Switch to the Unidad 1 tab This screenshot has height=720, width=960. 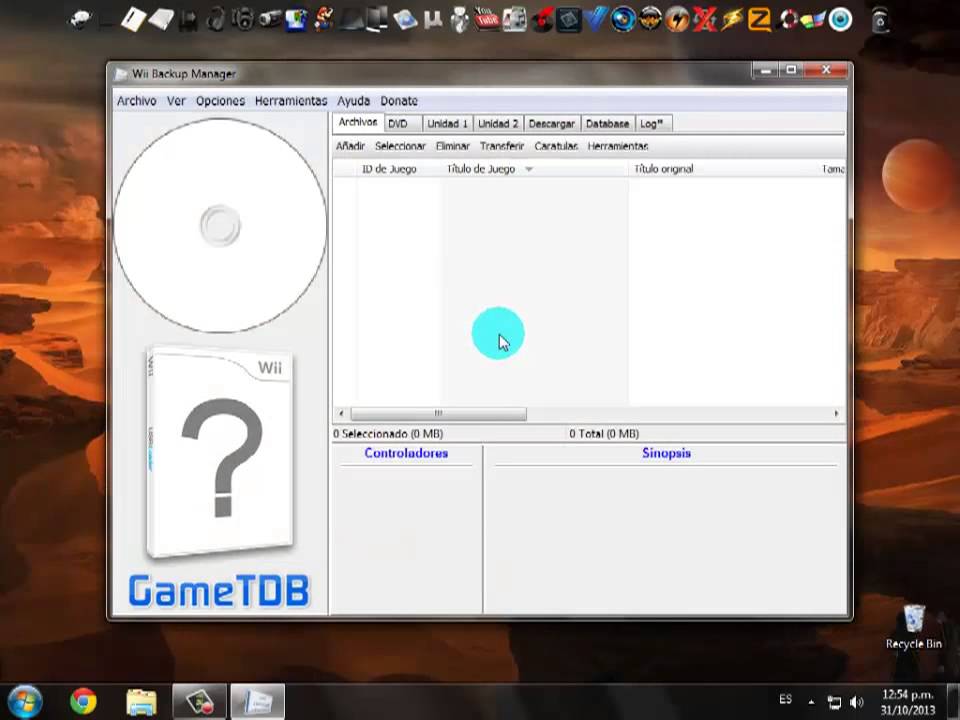tap(447, 124)
